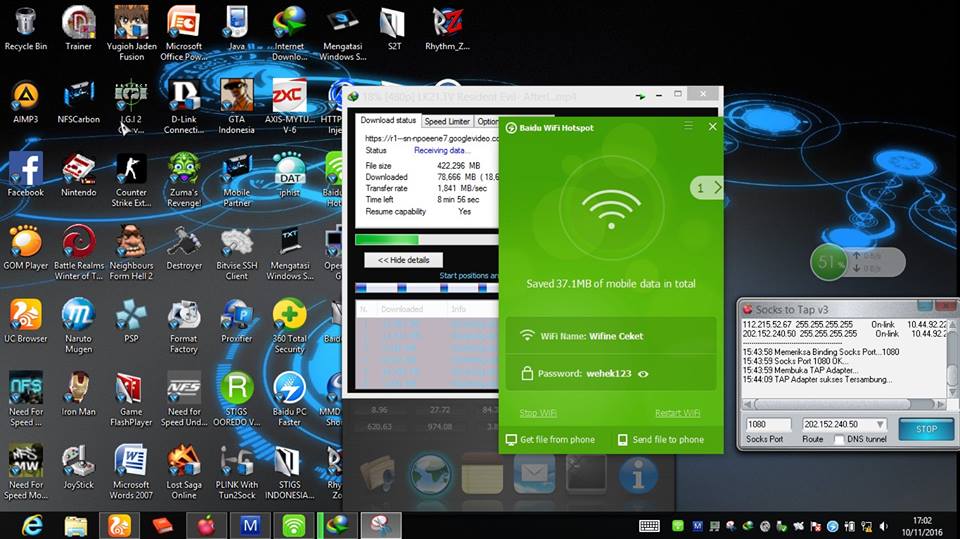The width and height of the screenshot is (960, 539).
Task: Click the download progress bar
Action: pyautogui.click(x=427, y=239)
